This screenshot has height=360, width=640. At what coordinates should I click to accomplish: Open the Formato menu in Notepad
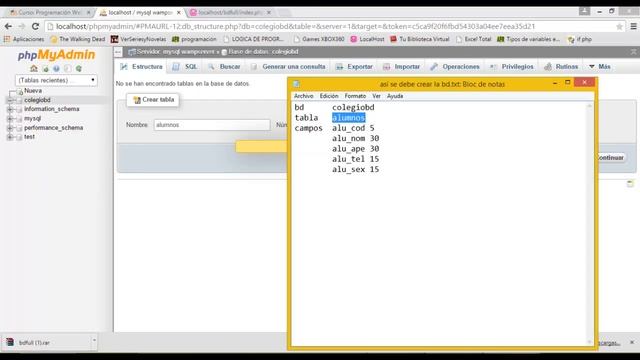pyautogui.click(x=355, y=96)
